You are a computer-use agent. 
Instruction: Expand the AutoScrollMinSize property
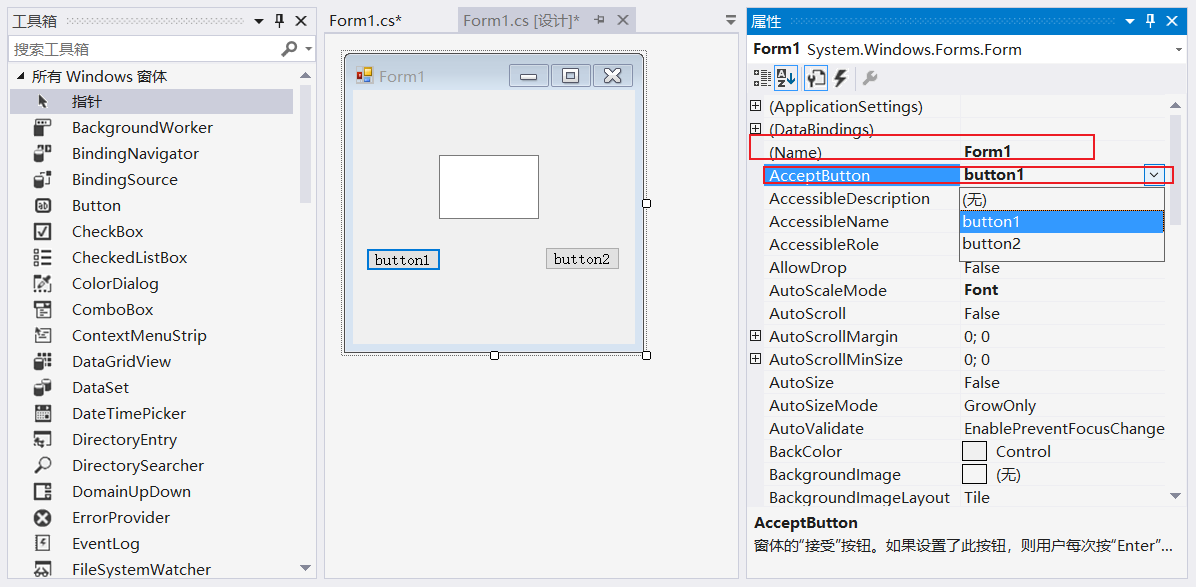pos(756,359)
